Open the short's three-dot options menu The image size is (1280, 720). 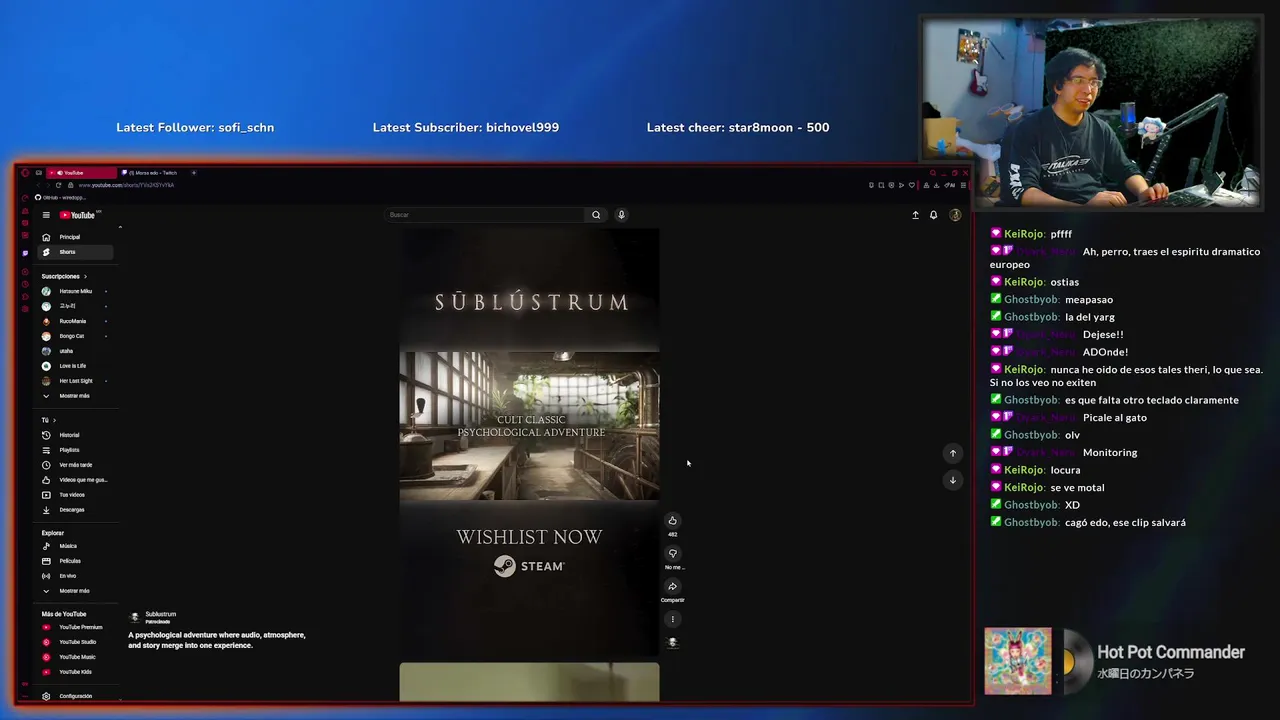673,619
